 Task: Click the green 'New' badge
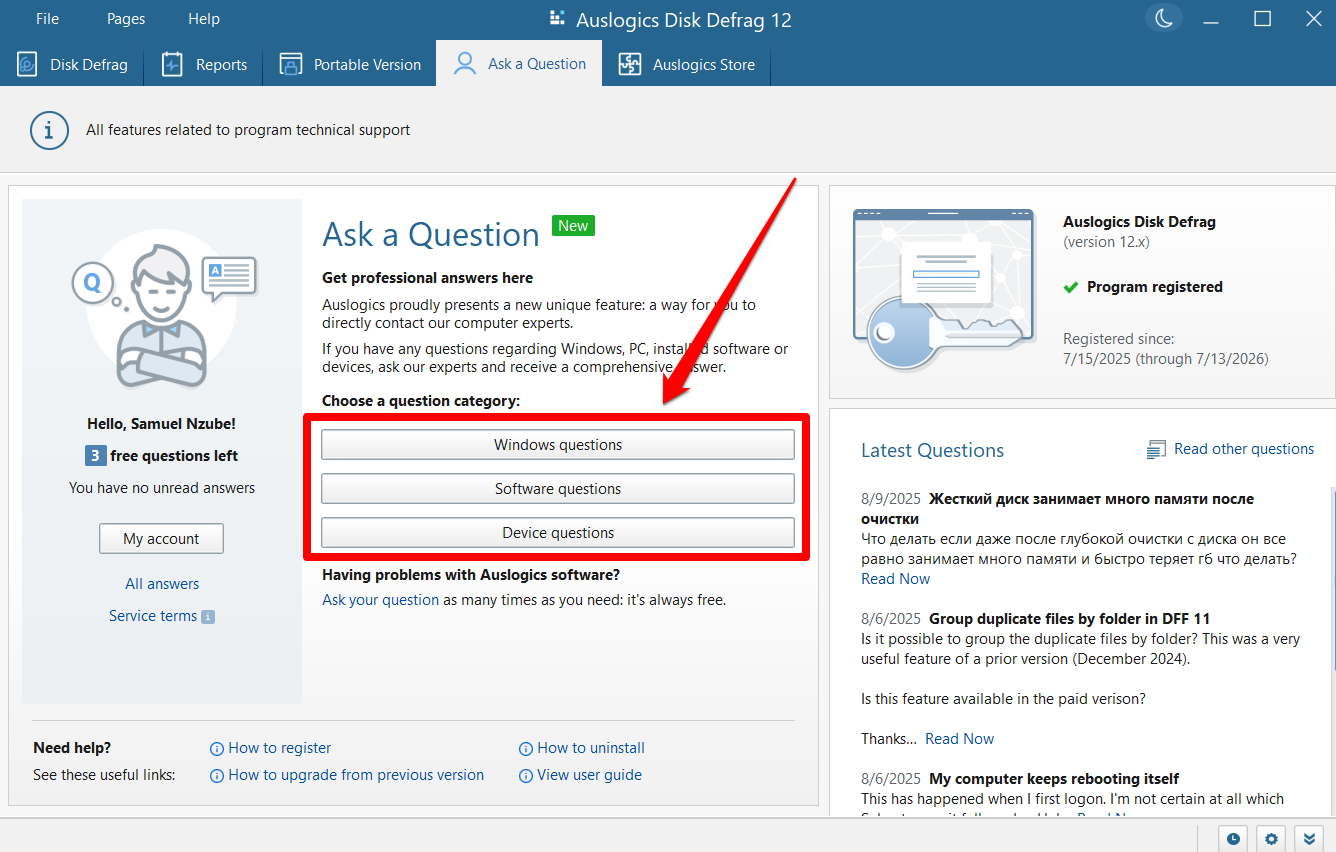tap(573, 226)
